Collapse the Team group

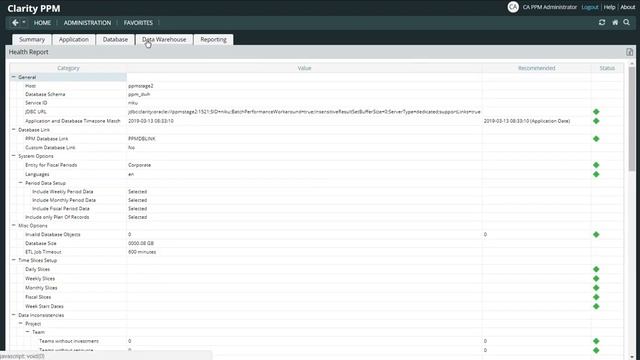click(27, 332)
